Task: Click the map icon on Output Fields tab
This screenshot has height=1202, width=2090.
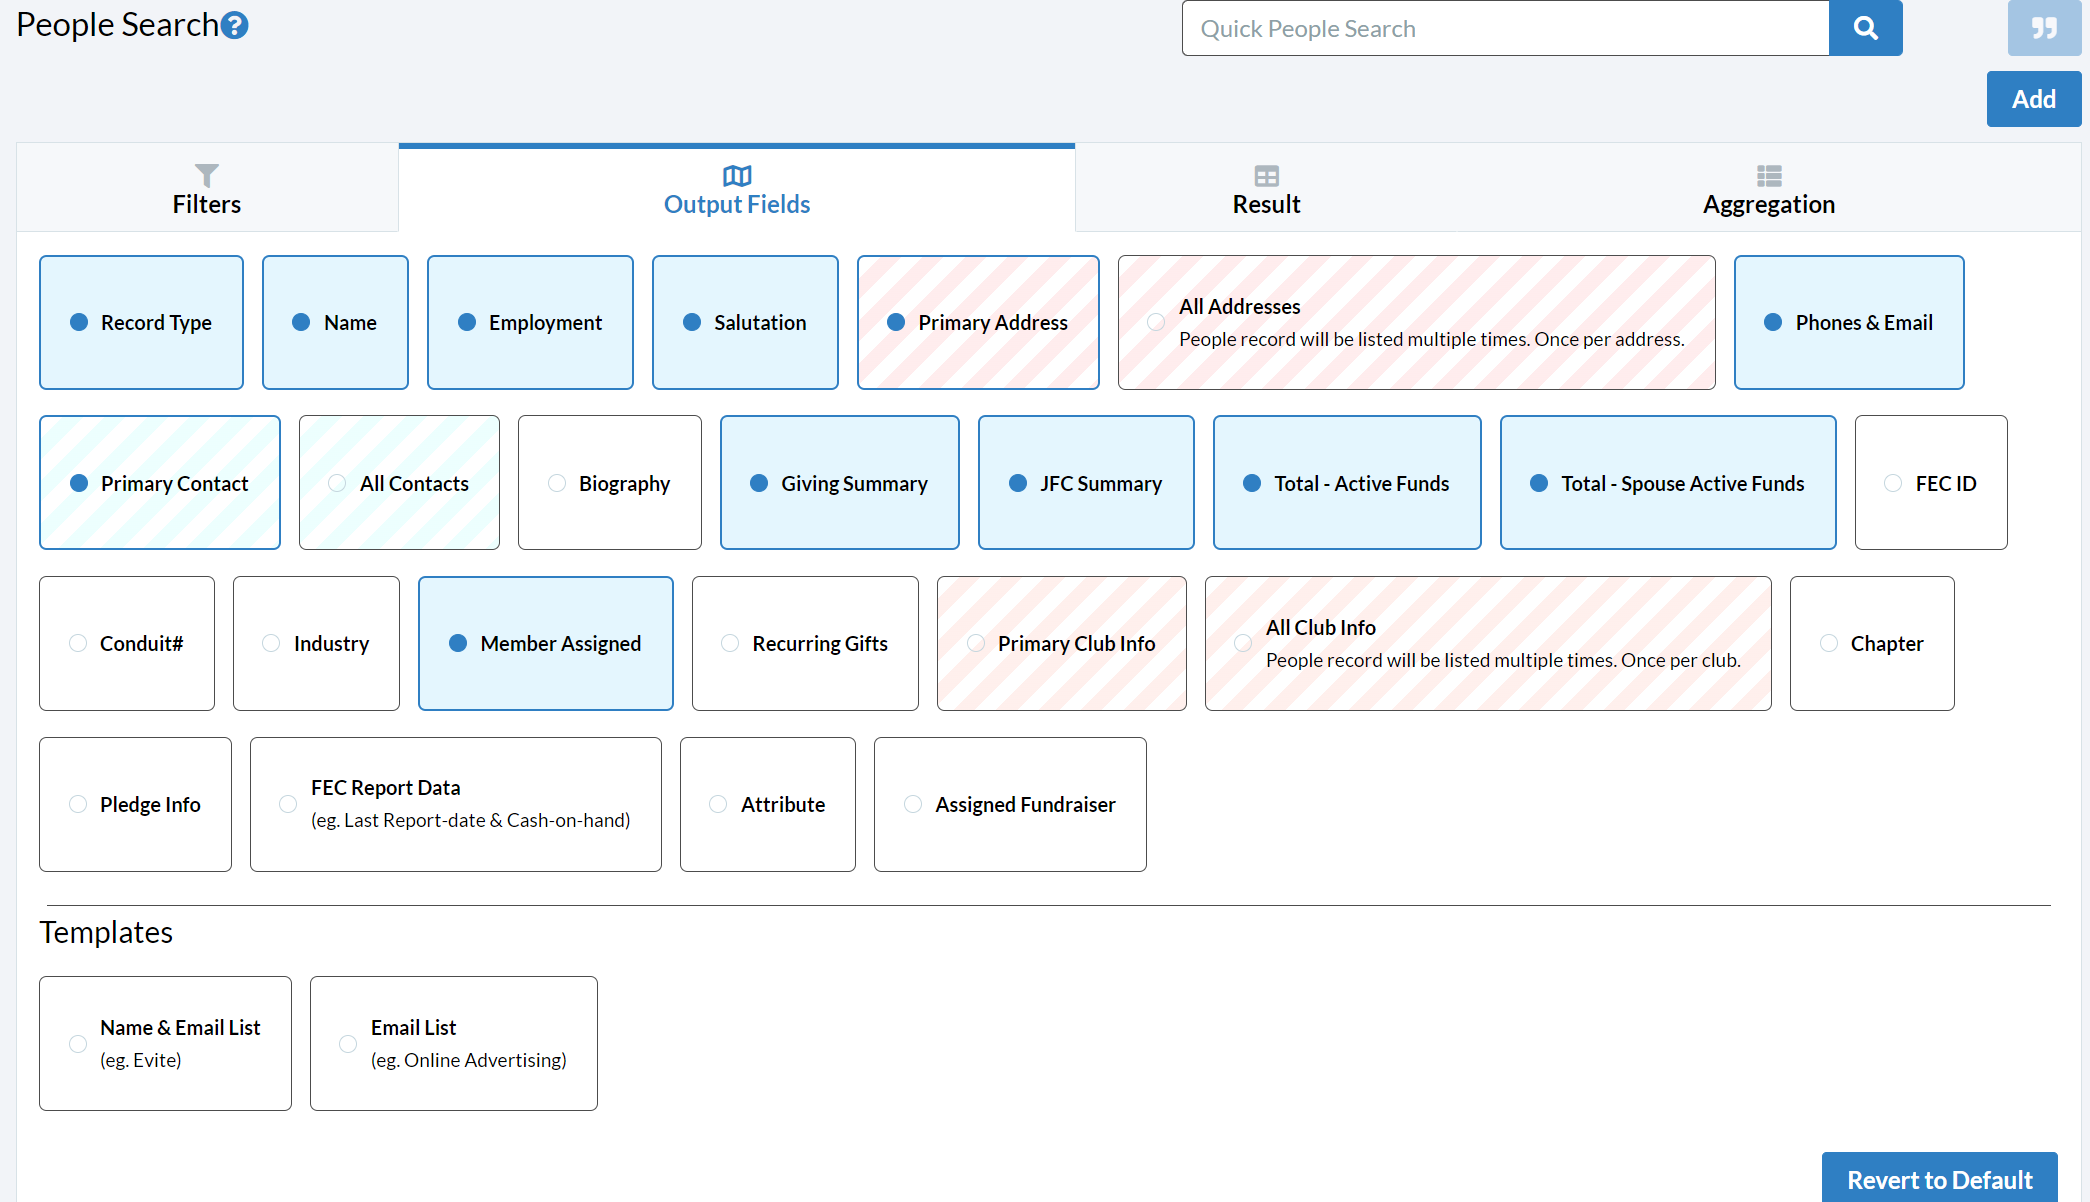Action: click(737, 176)
